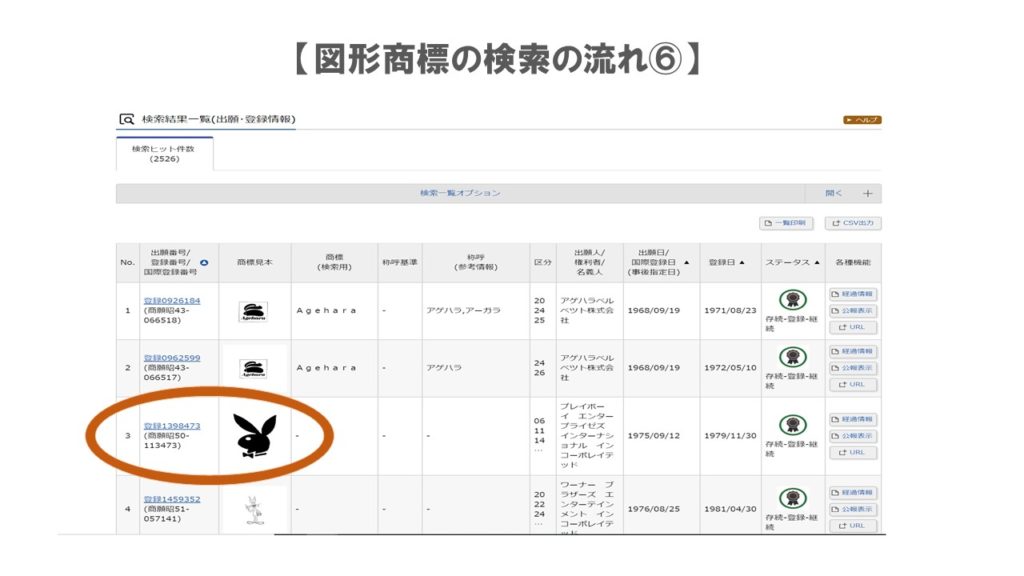
Task: Sort by ステータス column header arrow
Action: pyautogui.click(x=817, y=262)
